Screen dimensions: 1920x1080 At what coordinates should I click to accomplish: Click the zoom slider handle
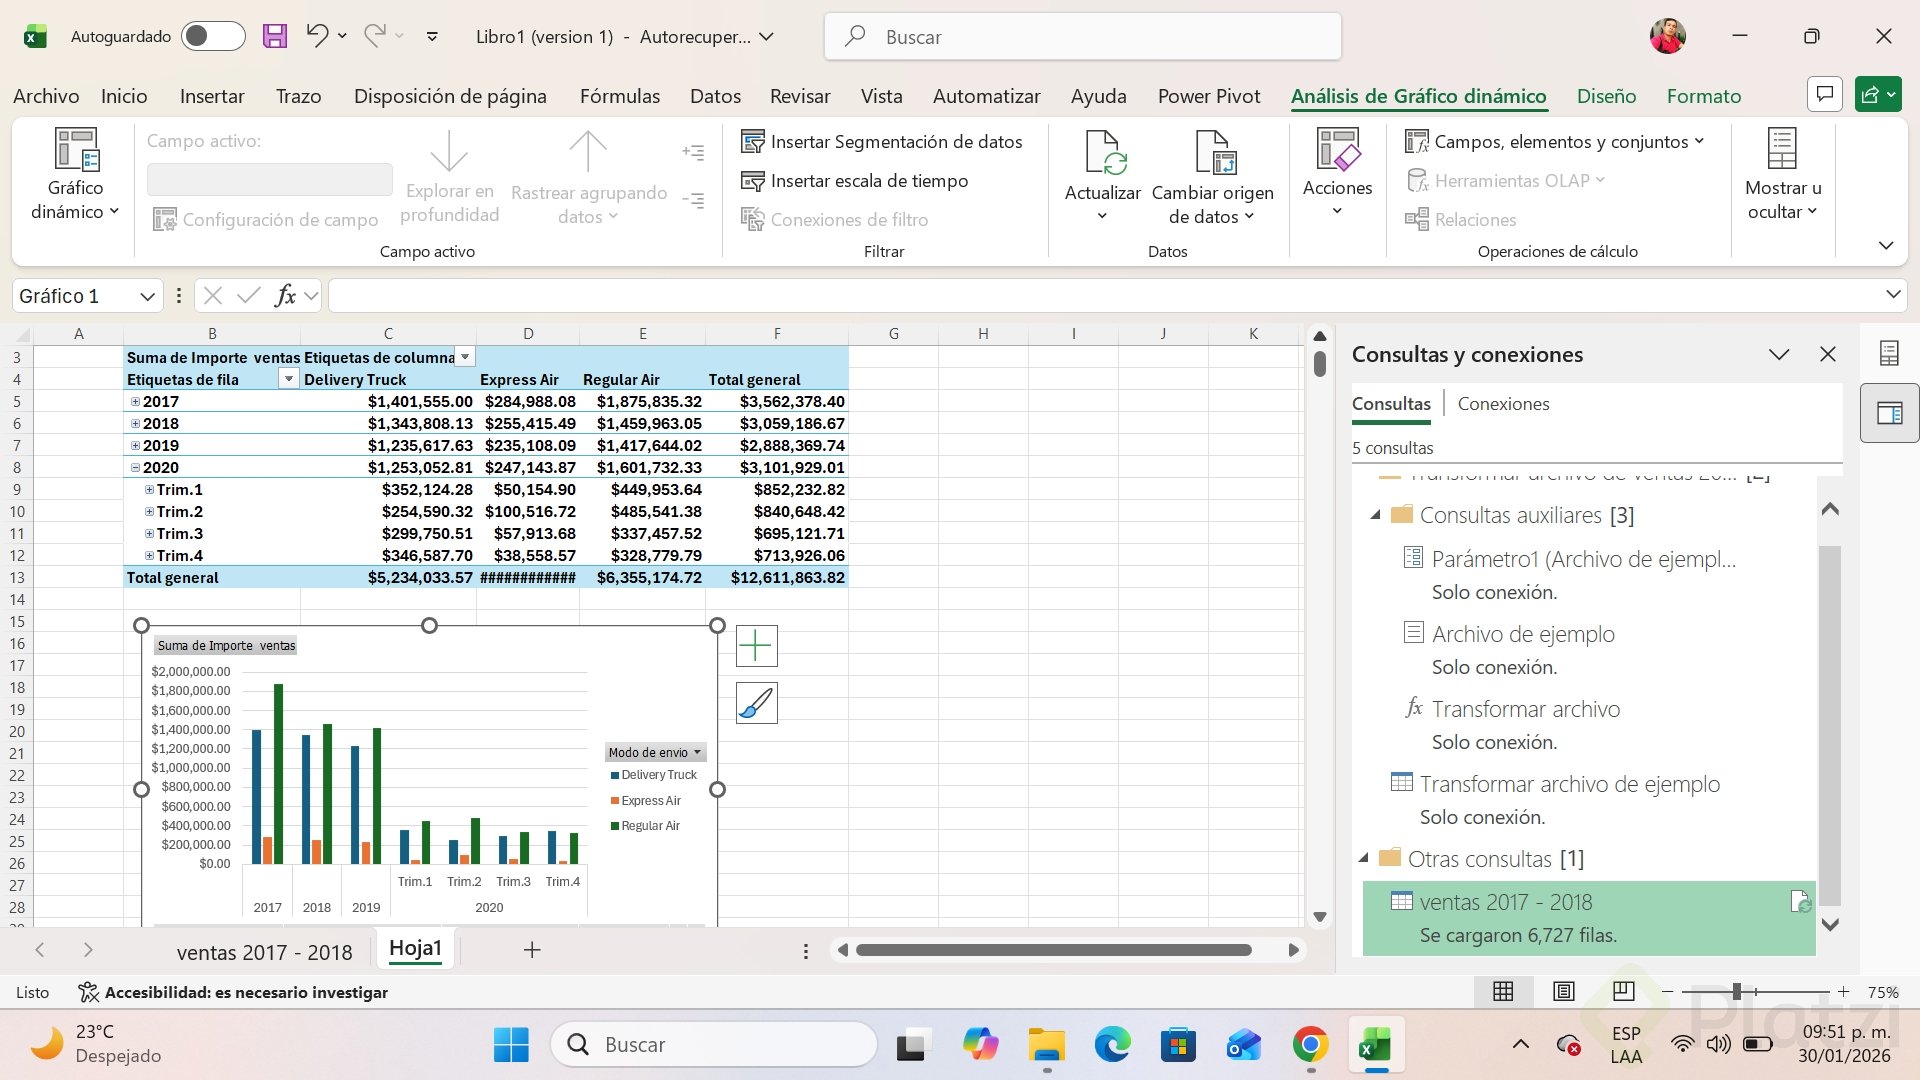(x=1737, y=992)
